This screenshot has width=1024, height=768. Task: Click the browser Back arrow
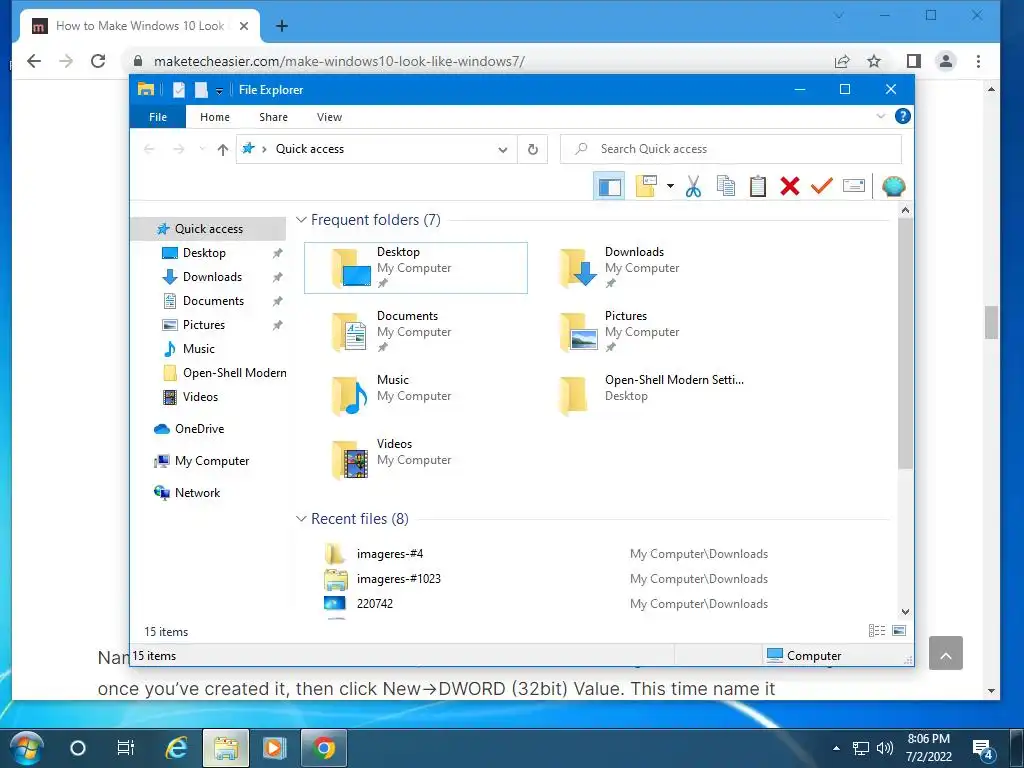[34, 61]
